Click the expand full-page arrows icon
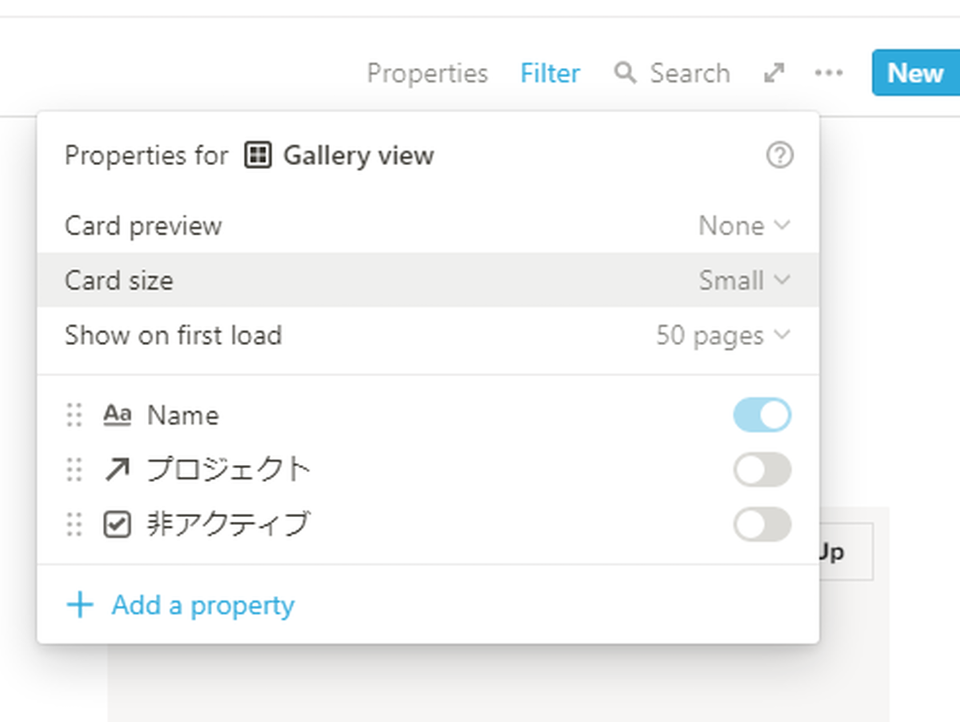960x722 pixels. click(x=774, y=73)
